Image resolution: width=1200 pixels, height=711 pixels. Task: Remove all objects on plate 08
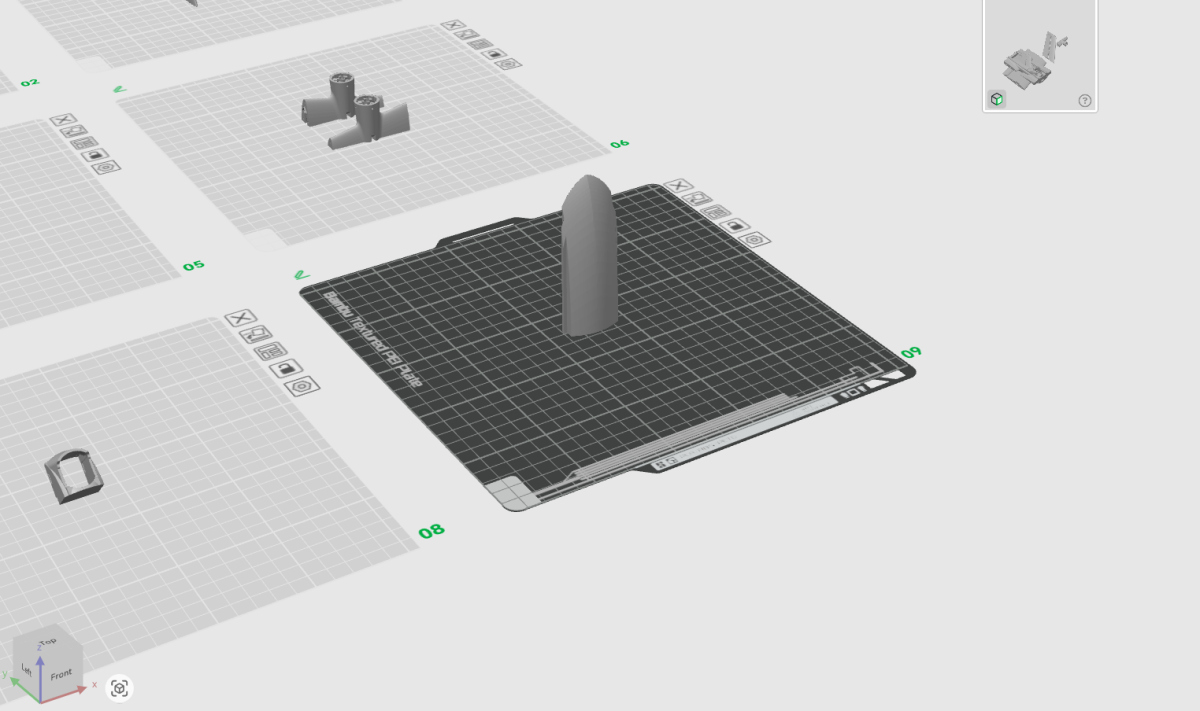[x=240, y=318]
